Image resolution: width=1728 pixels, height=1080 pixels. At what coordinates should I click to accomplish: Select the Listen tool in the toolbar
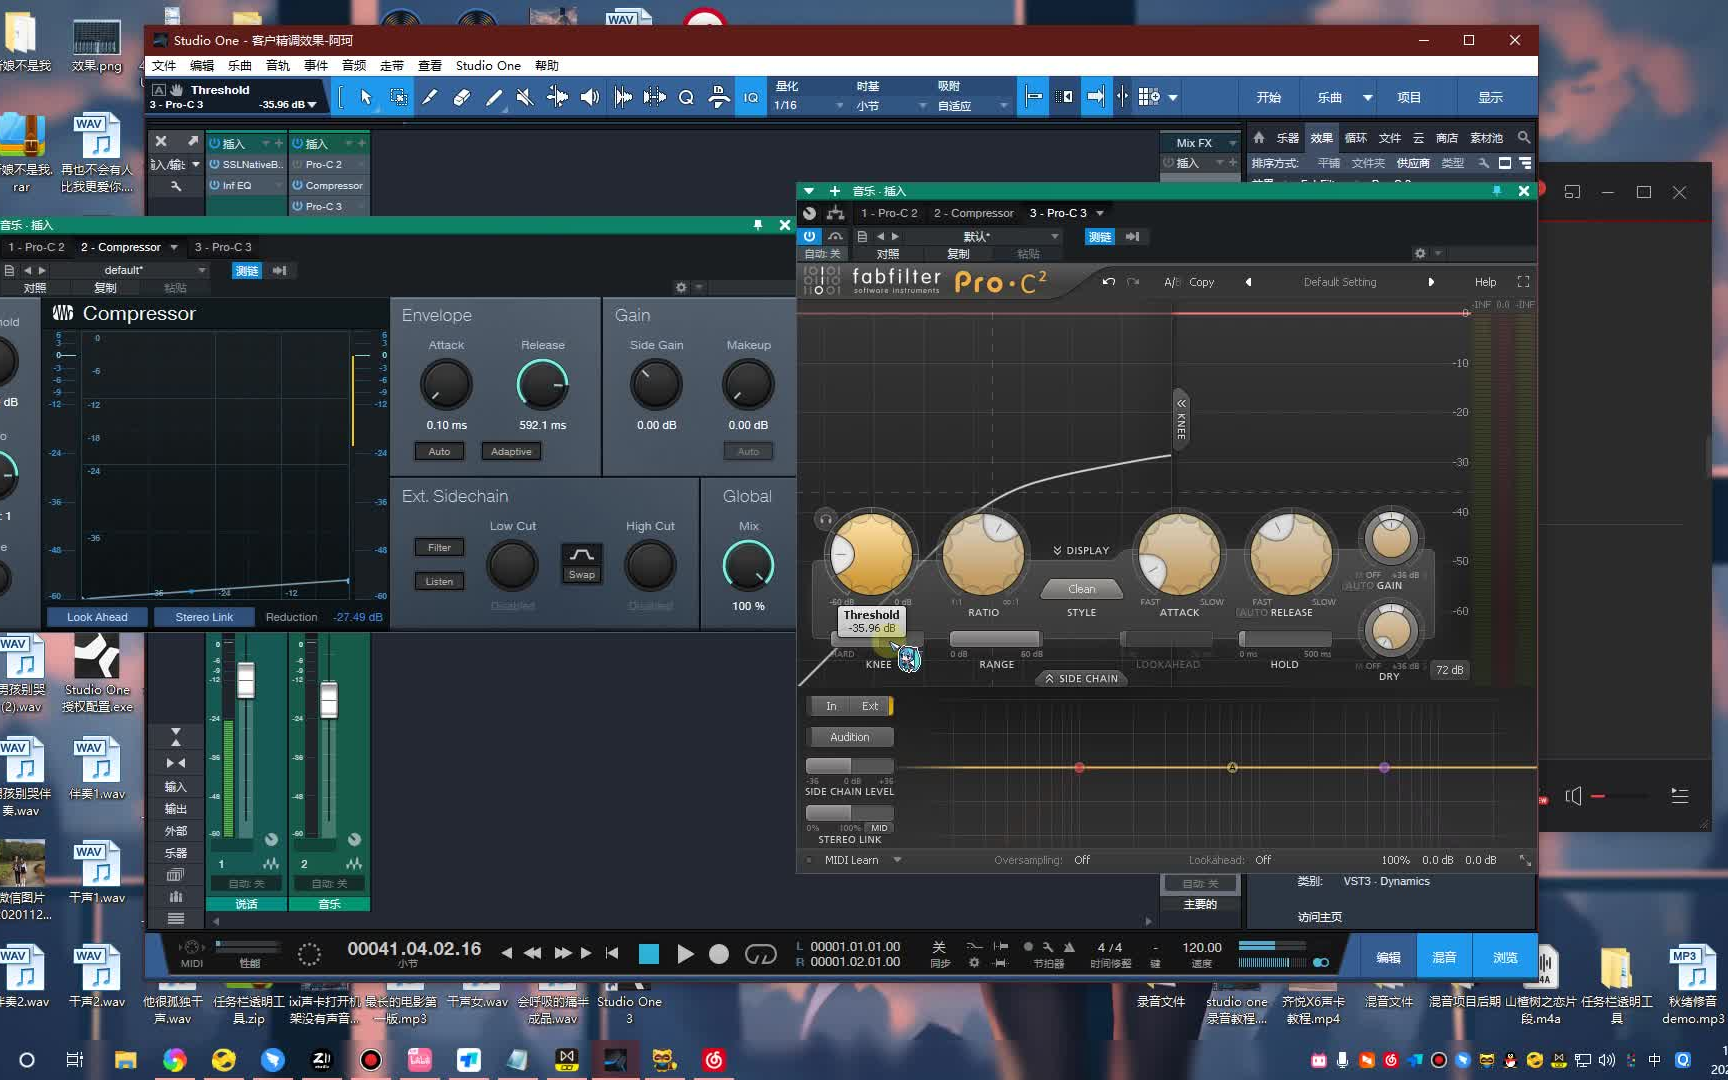pos(589,97)
